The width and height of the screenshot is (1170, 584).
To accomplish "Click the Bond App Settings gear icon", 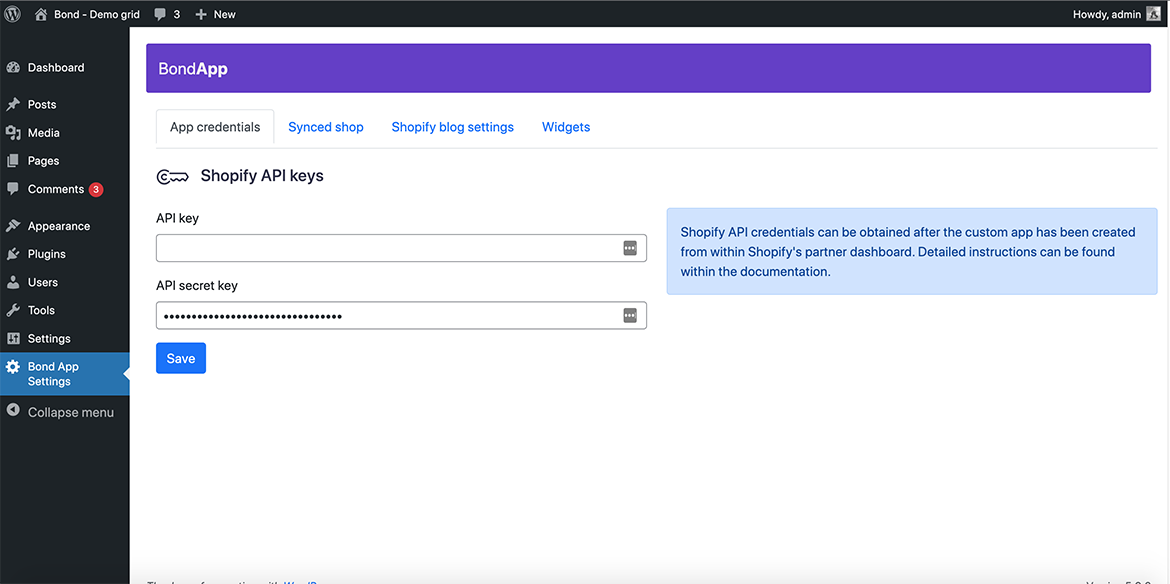I will 13,367.
